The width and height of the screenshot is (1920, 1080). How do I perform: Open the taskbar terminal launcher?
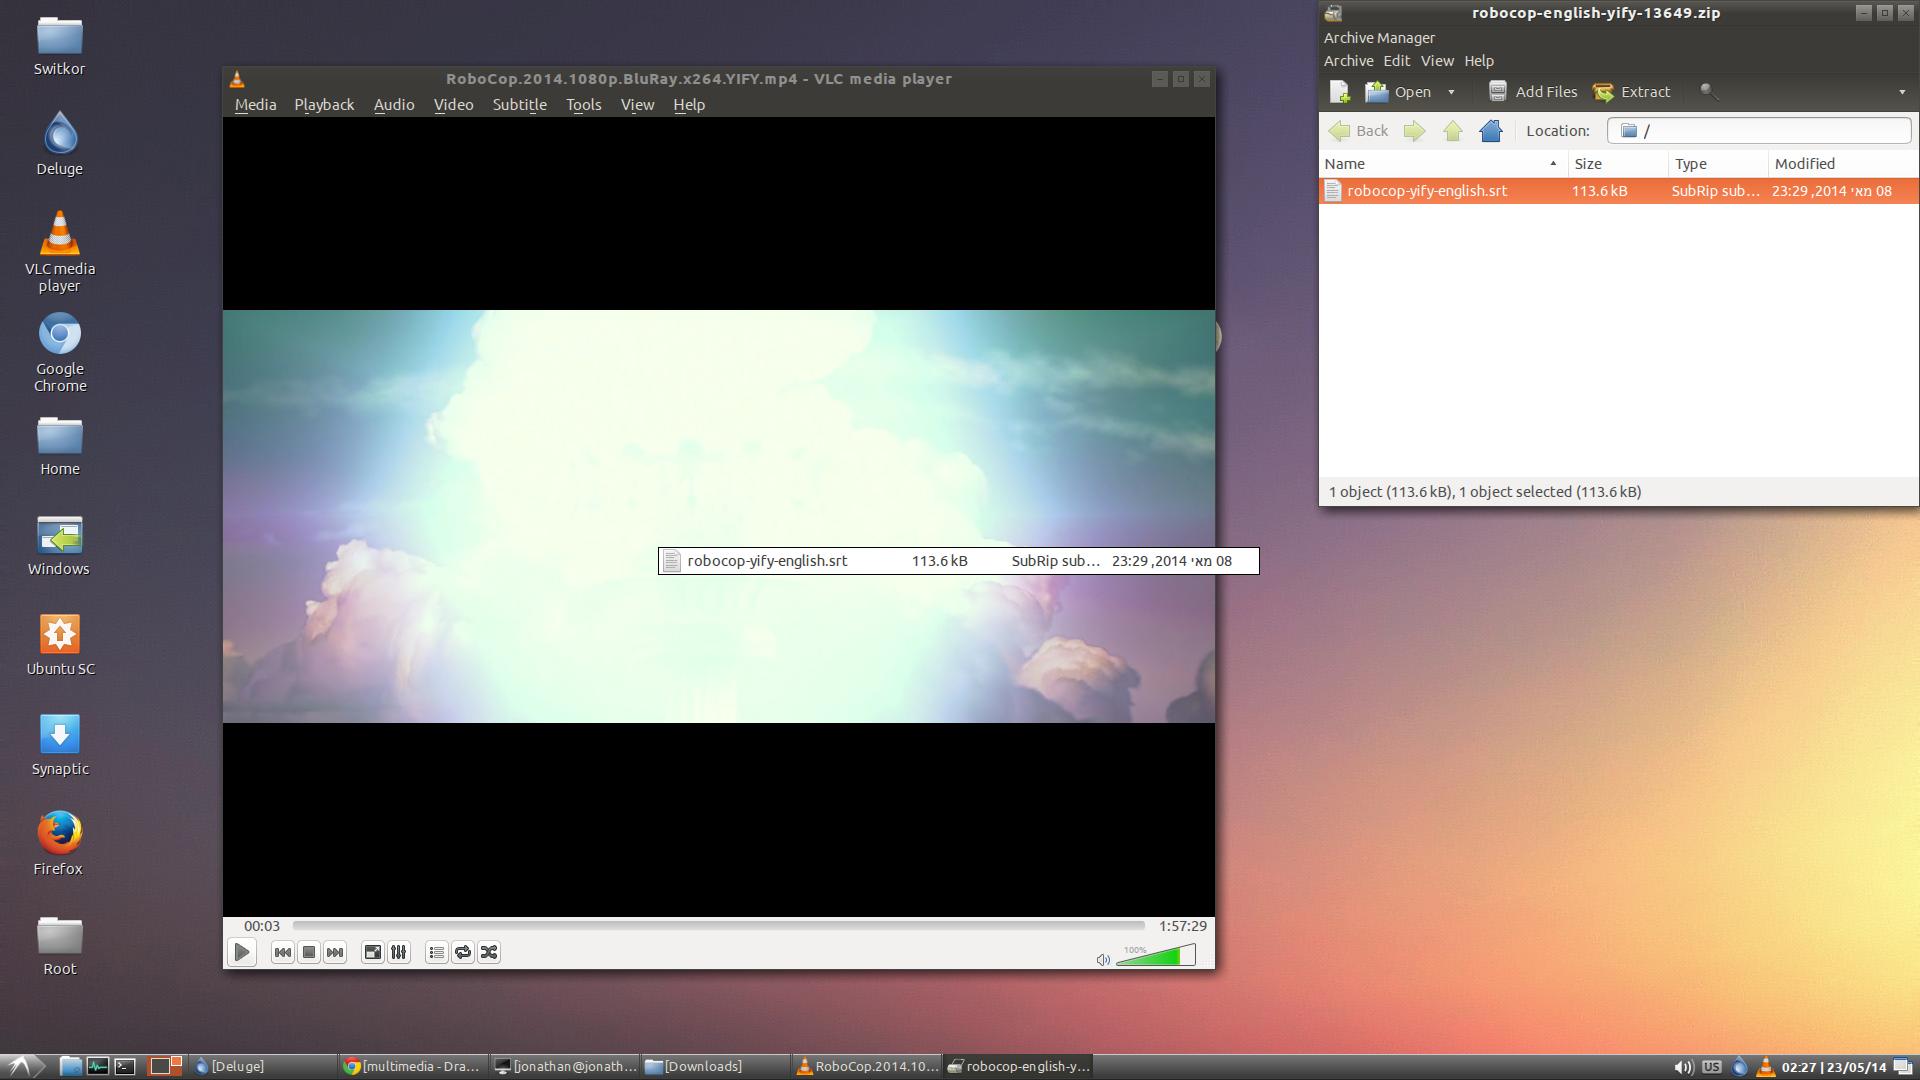click(125, 1066)
